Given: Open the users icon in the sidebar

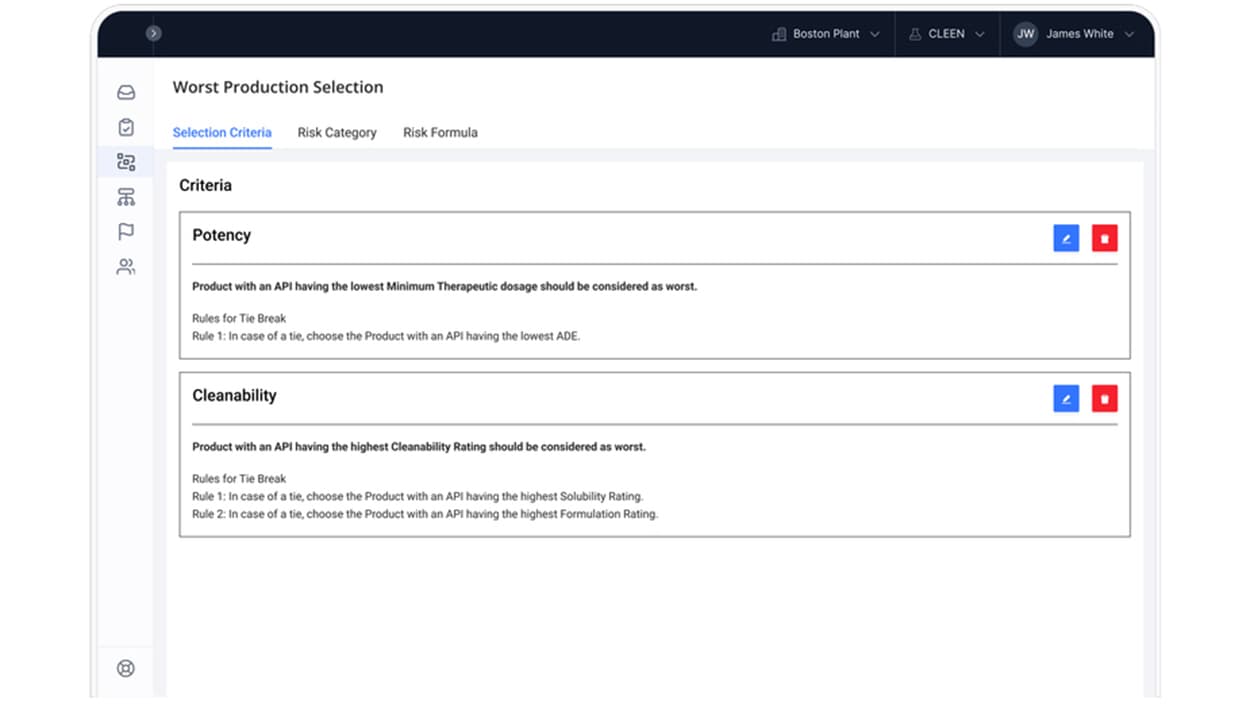Looking at the screenshot, I should (x=126, y=267).
